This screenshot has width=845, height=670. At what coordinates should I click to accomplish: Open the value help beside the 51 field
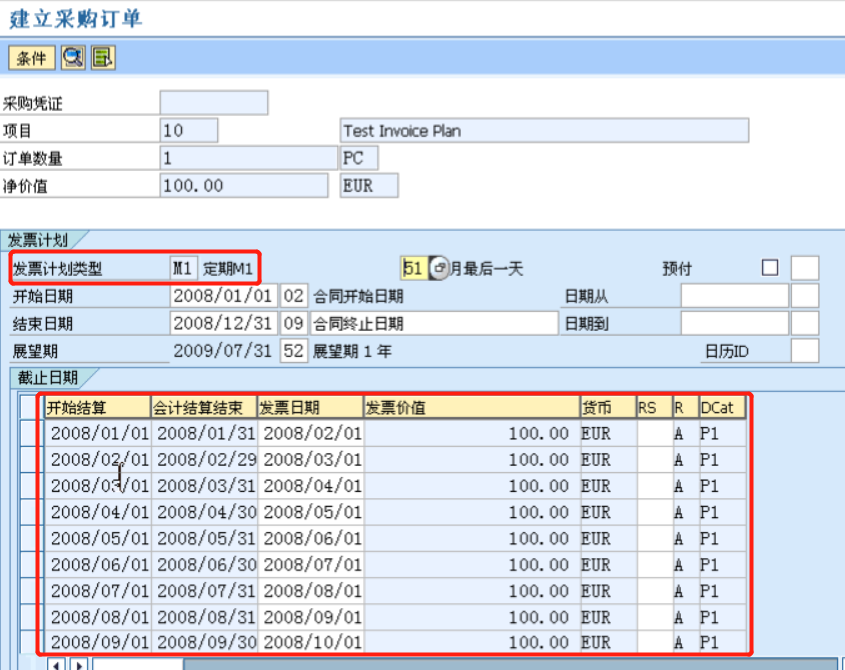tap(439, 268)
